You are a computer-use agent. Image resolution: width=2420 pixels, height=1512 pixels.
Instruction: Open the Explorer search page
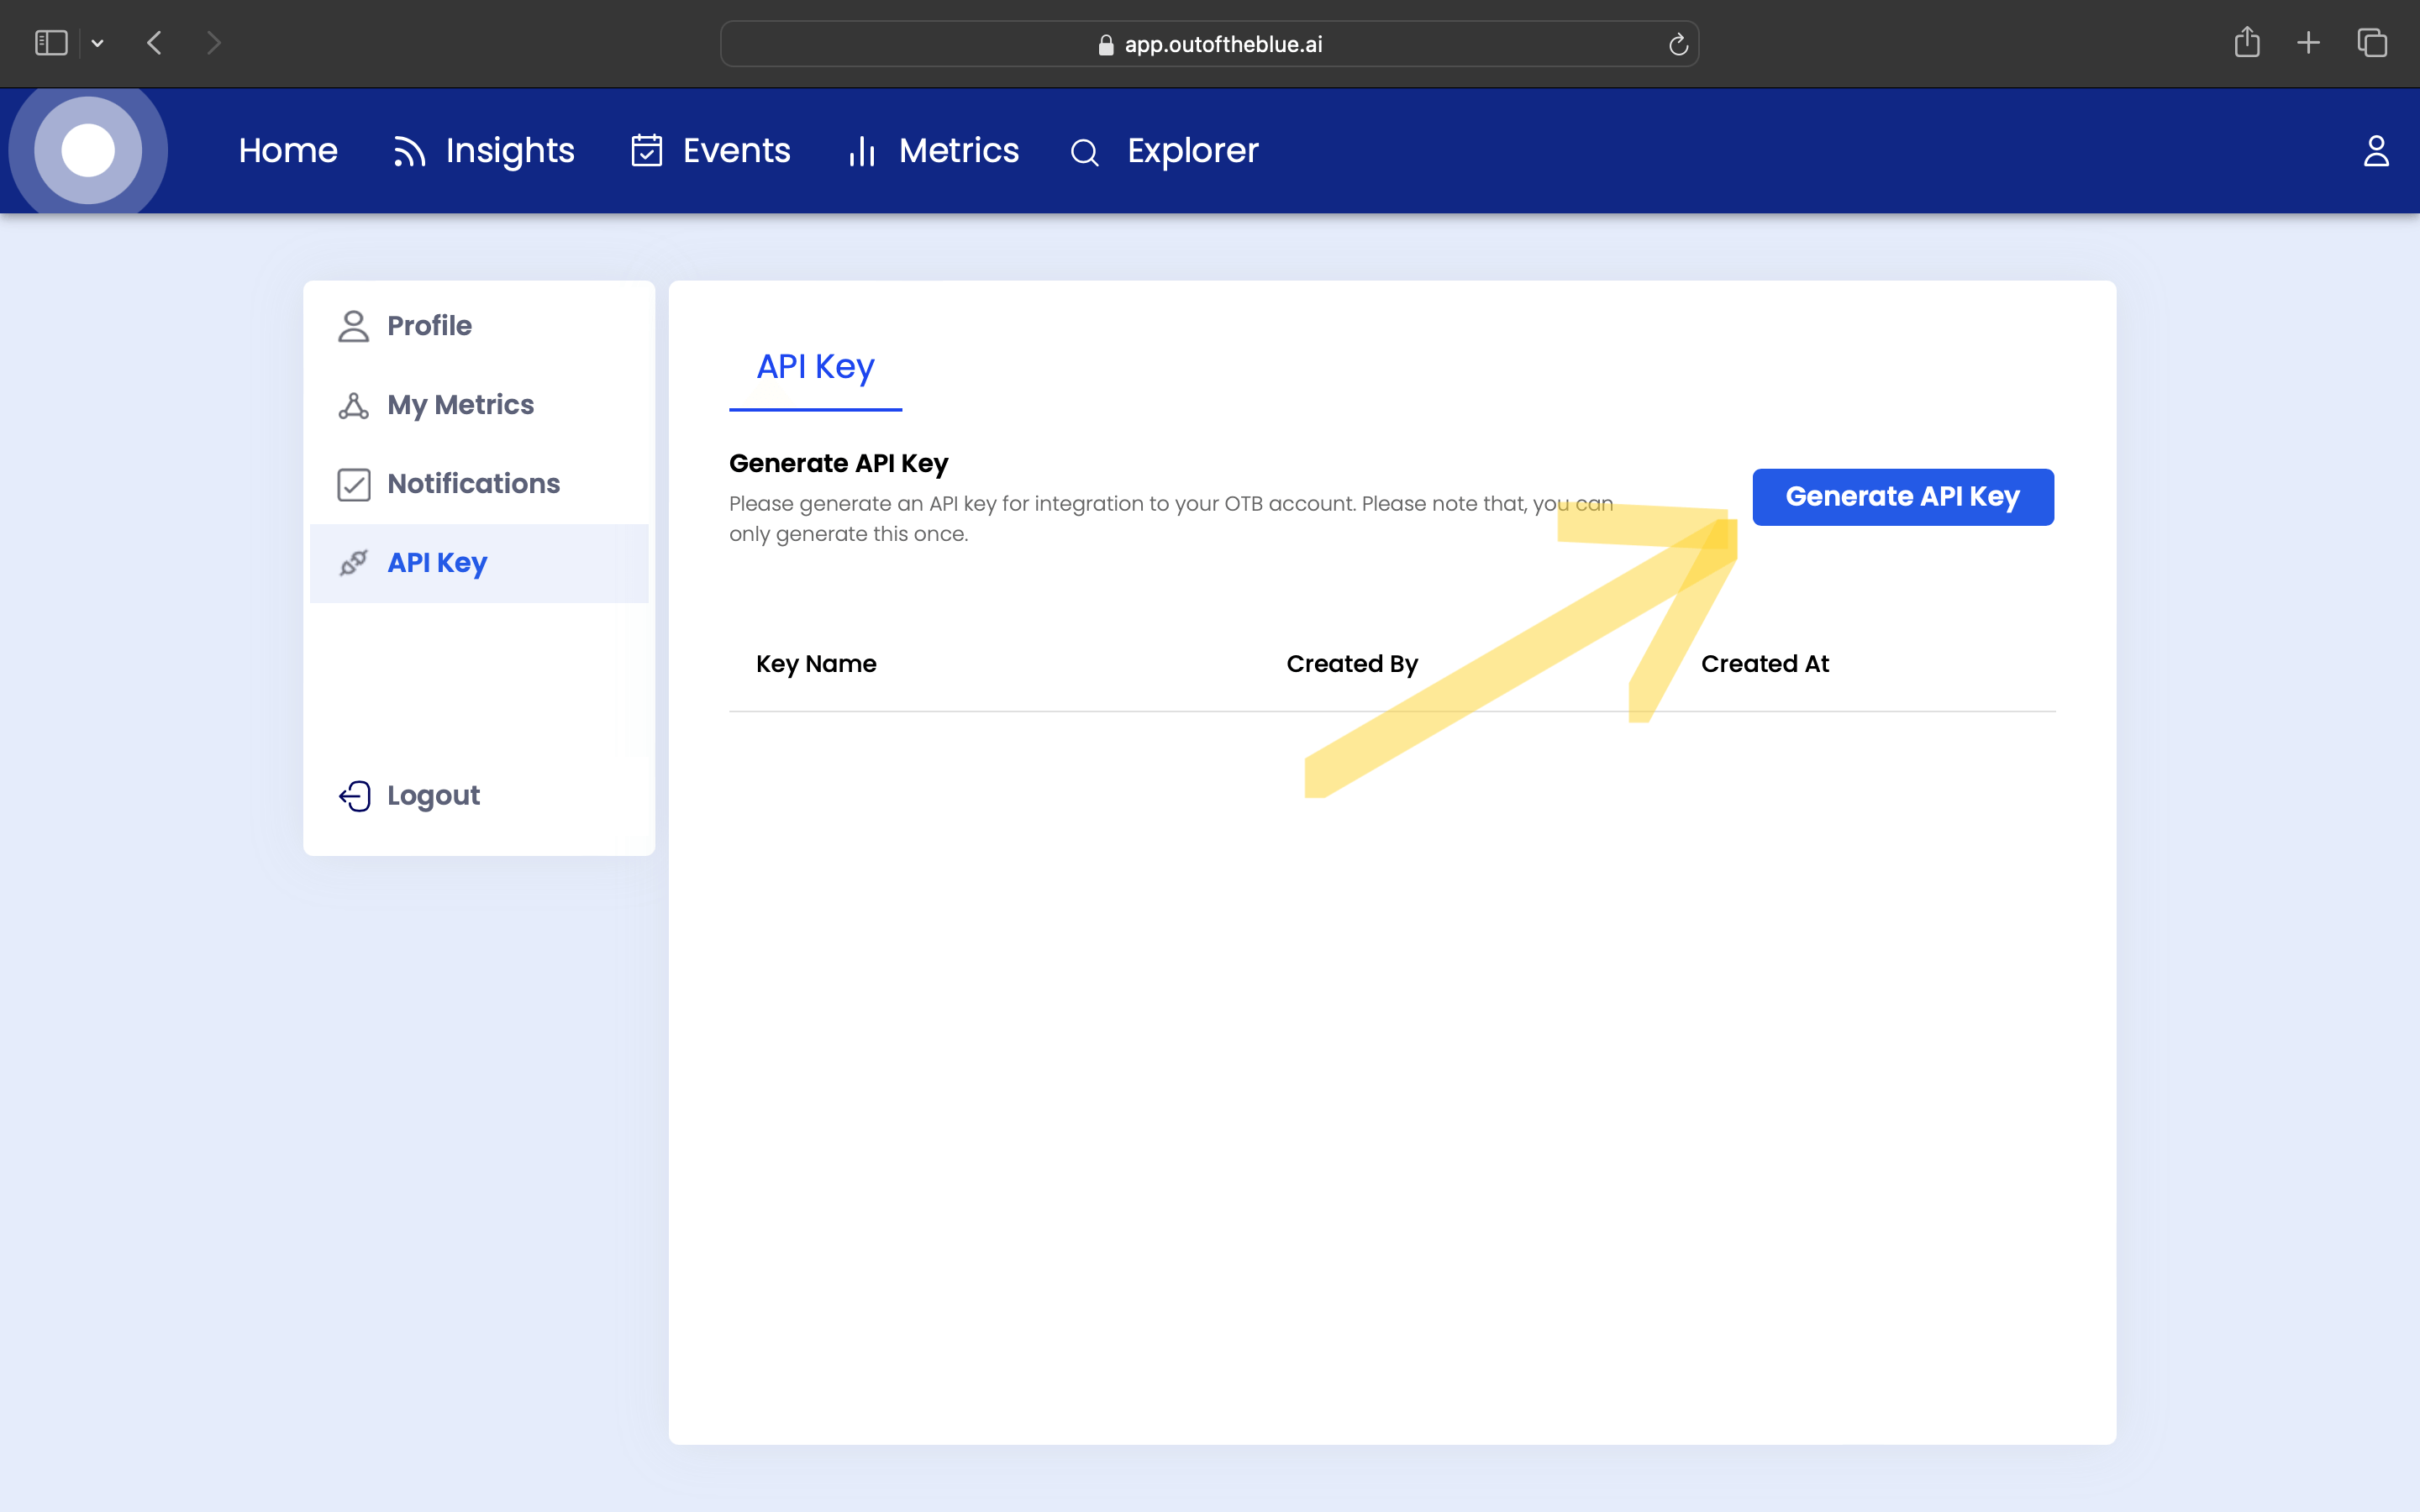[1164, 151]
